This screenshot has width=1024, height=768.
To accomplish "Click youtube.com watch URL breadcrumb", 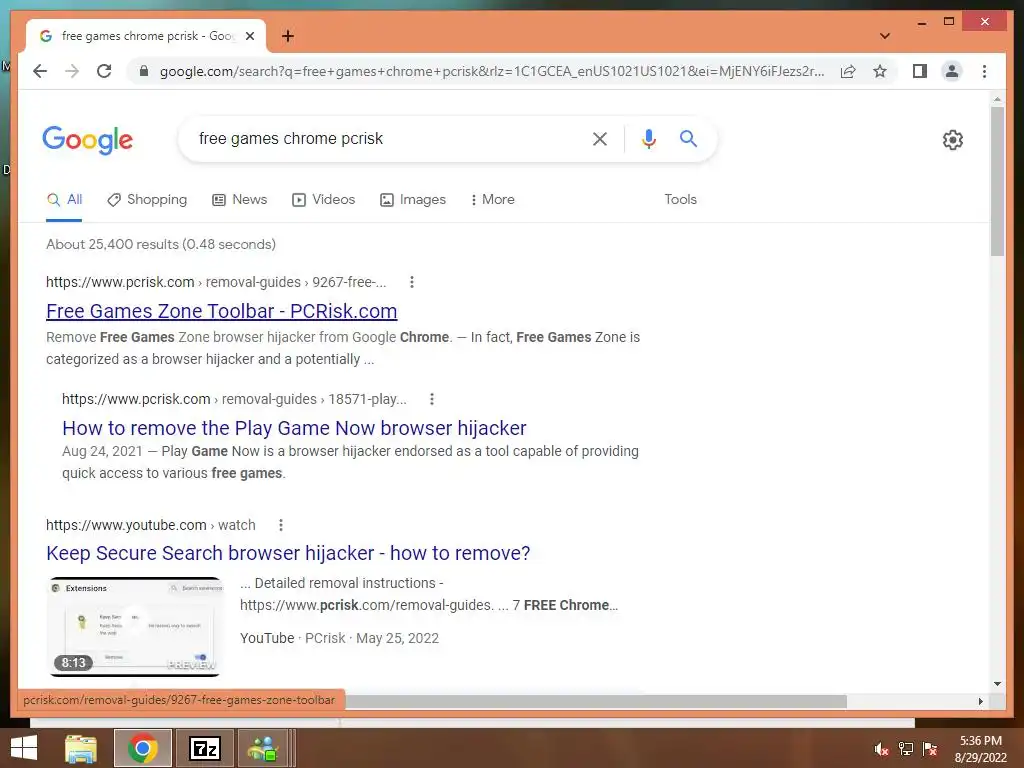I will 151,525.
